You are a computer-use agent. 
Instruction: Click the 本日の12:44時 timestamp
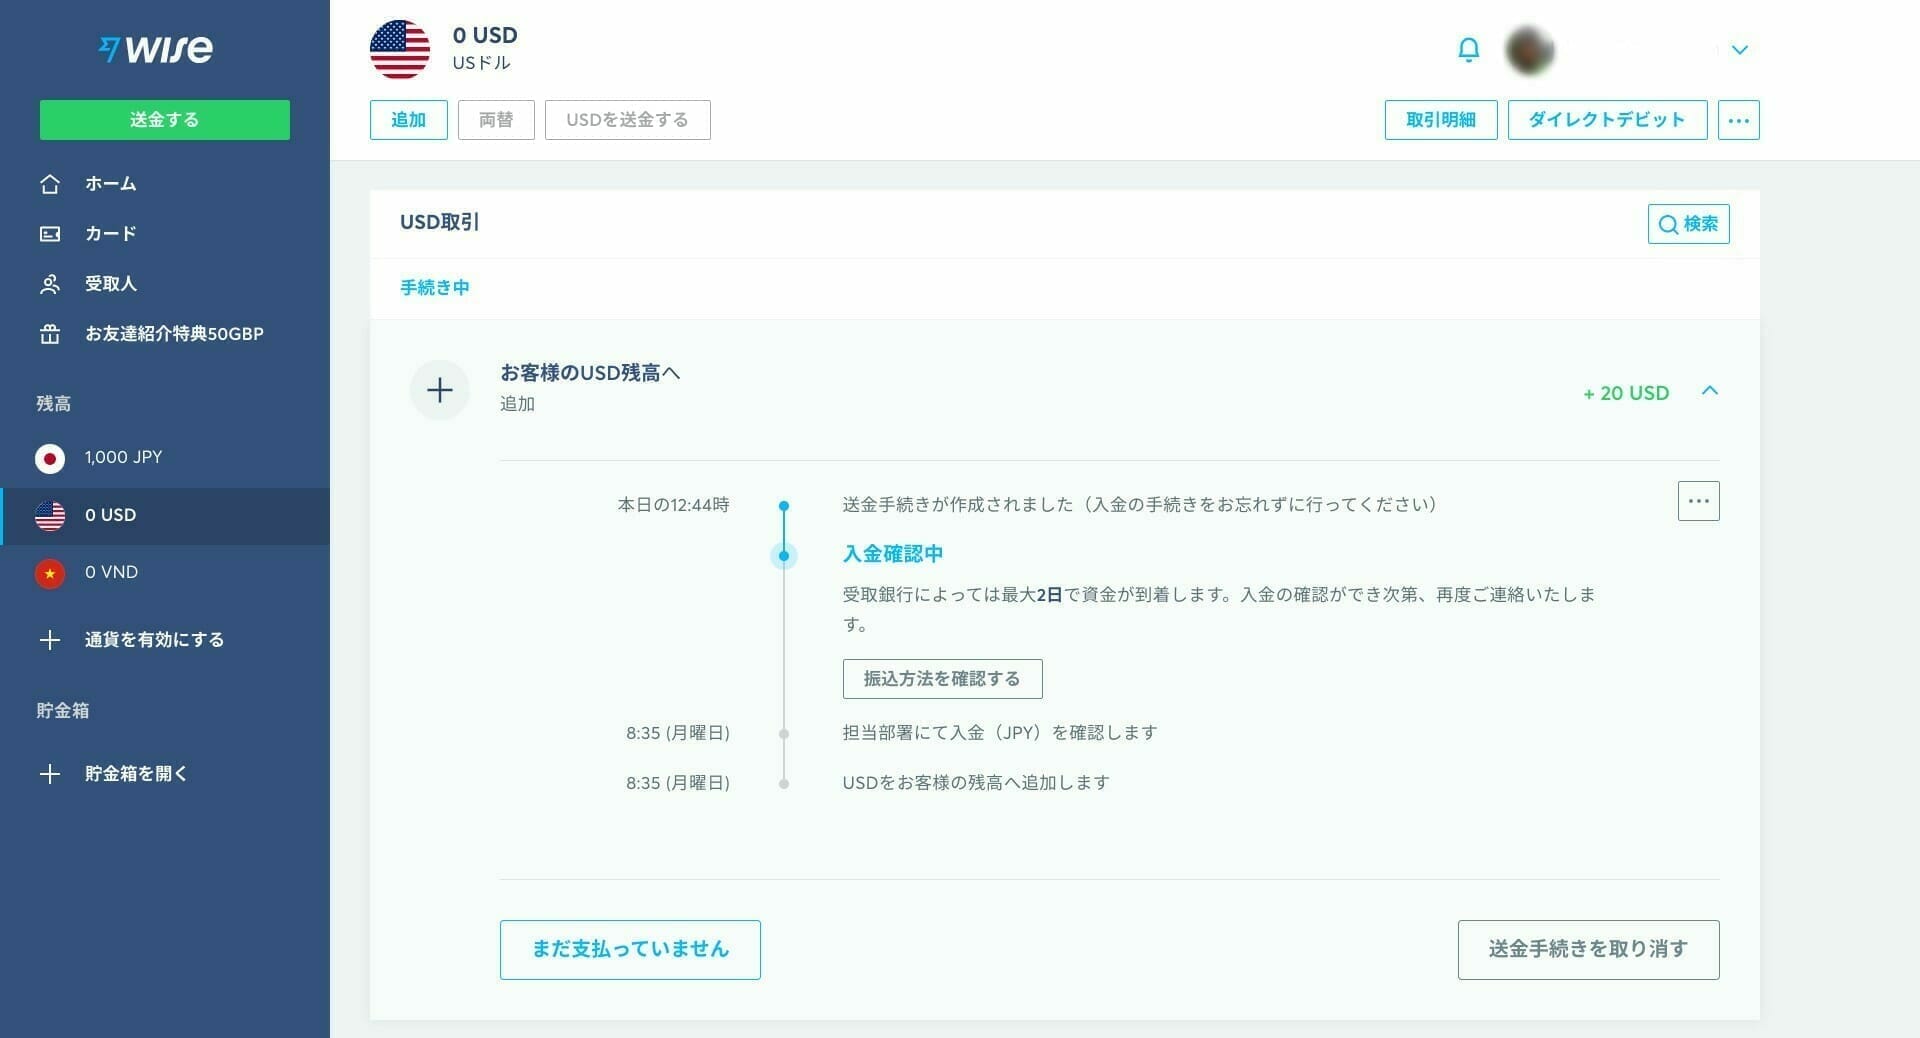click(673, 505)
